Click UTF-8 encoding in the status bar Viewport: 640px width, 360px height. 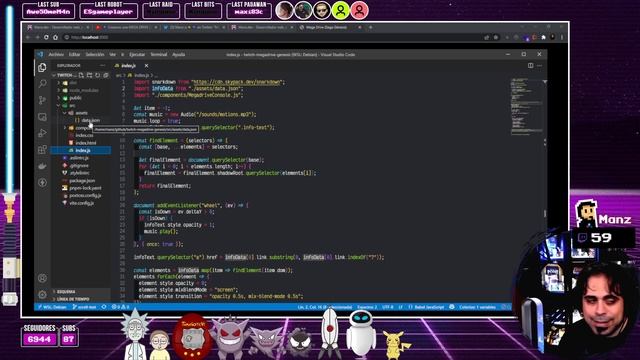[x=388, y=307]
